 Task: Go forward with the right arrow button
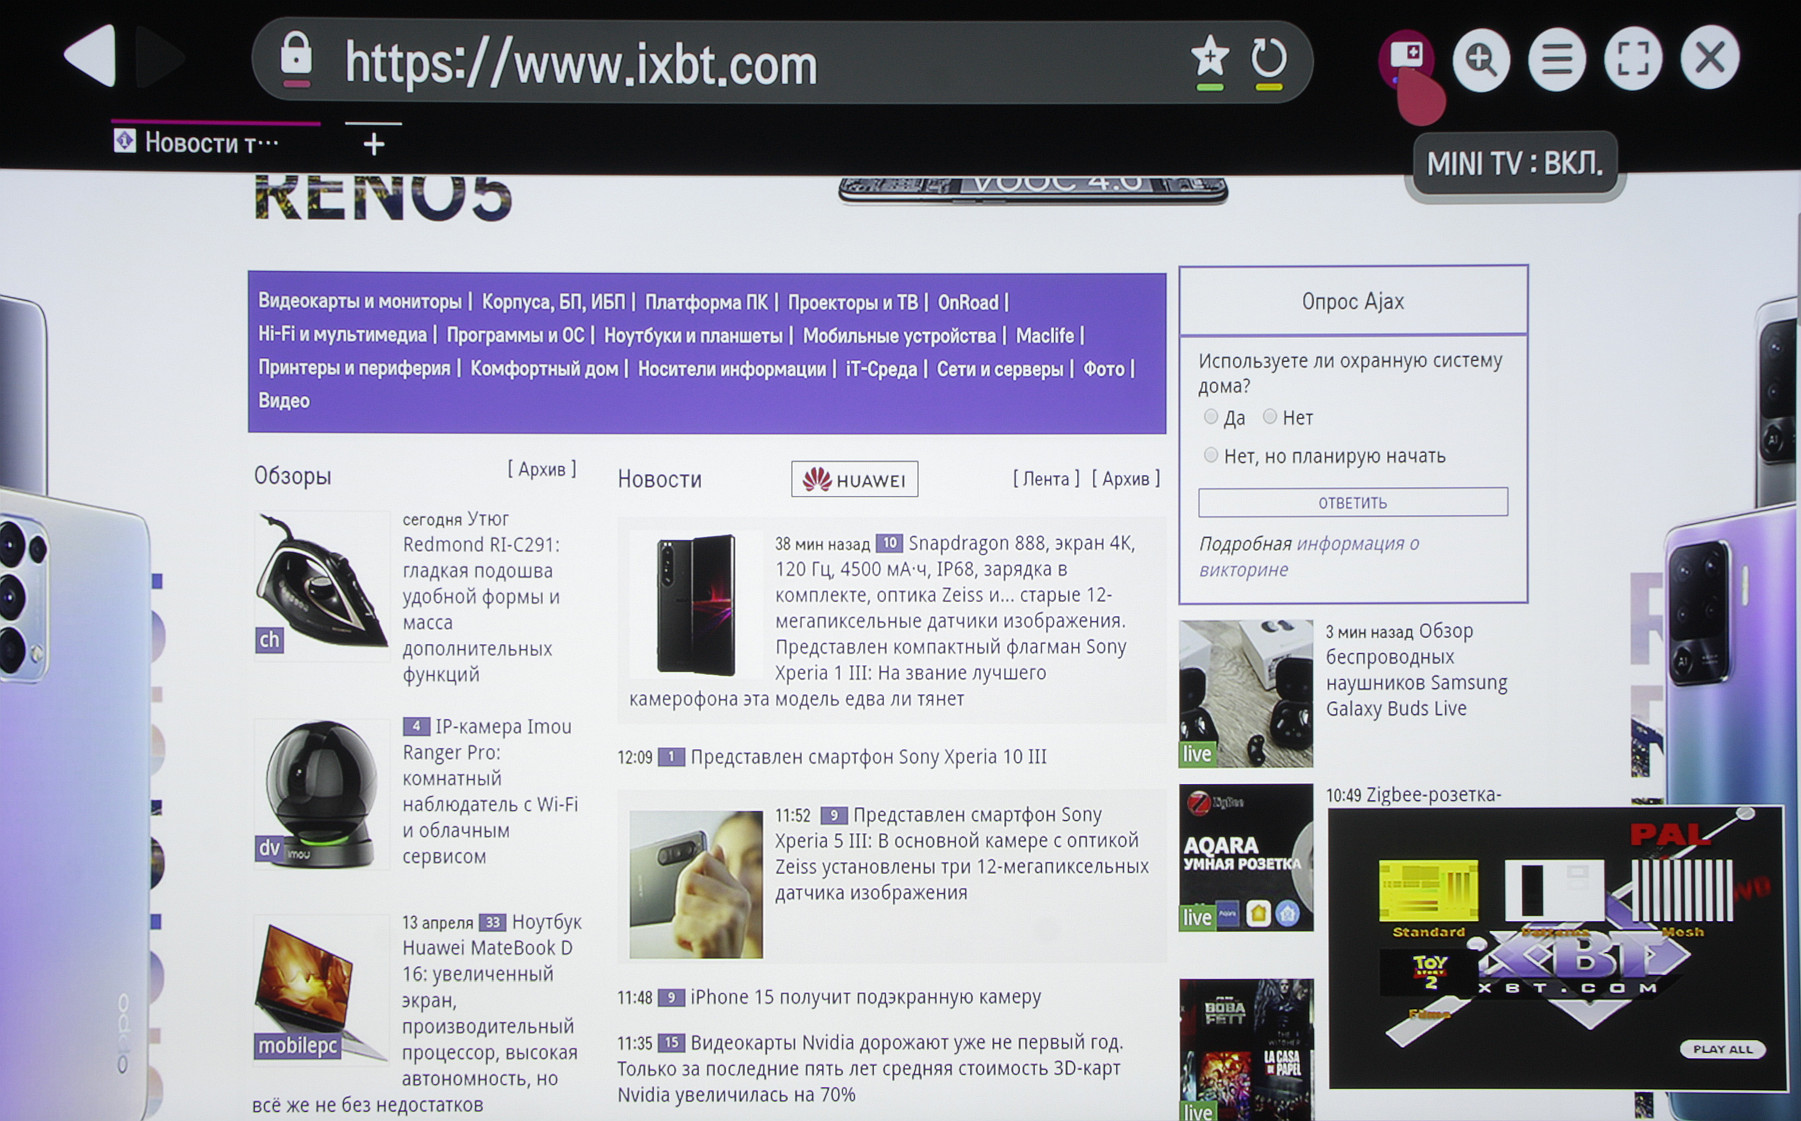pos(160,56)
